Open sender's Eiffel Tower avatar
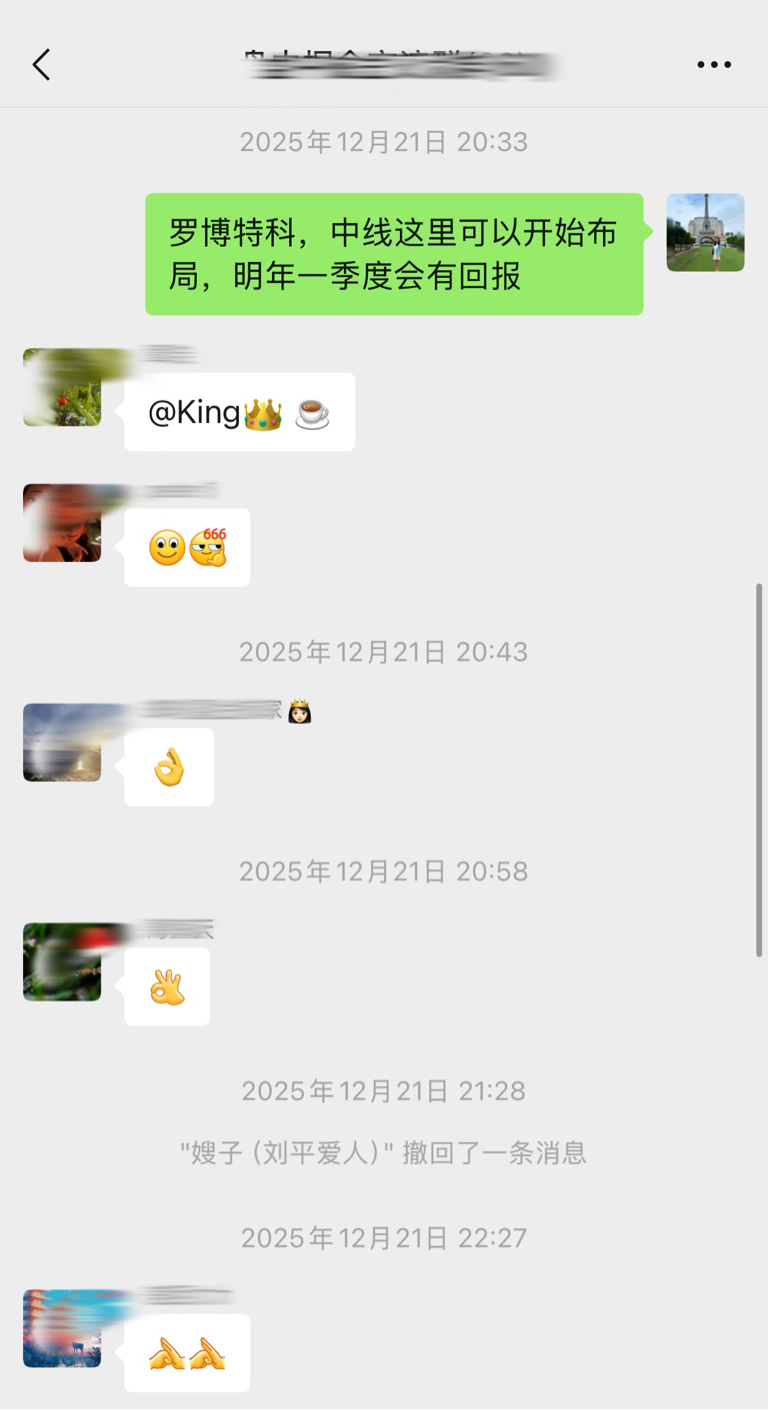 coord(705,232)
